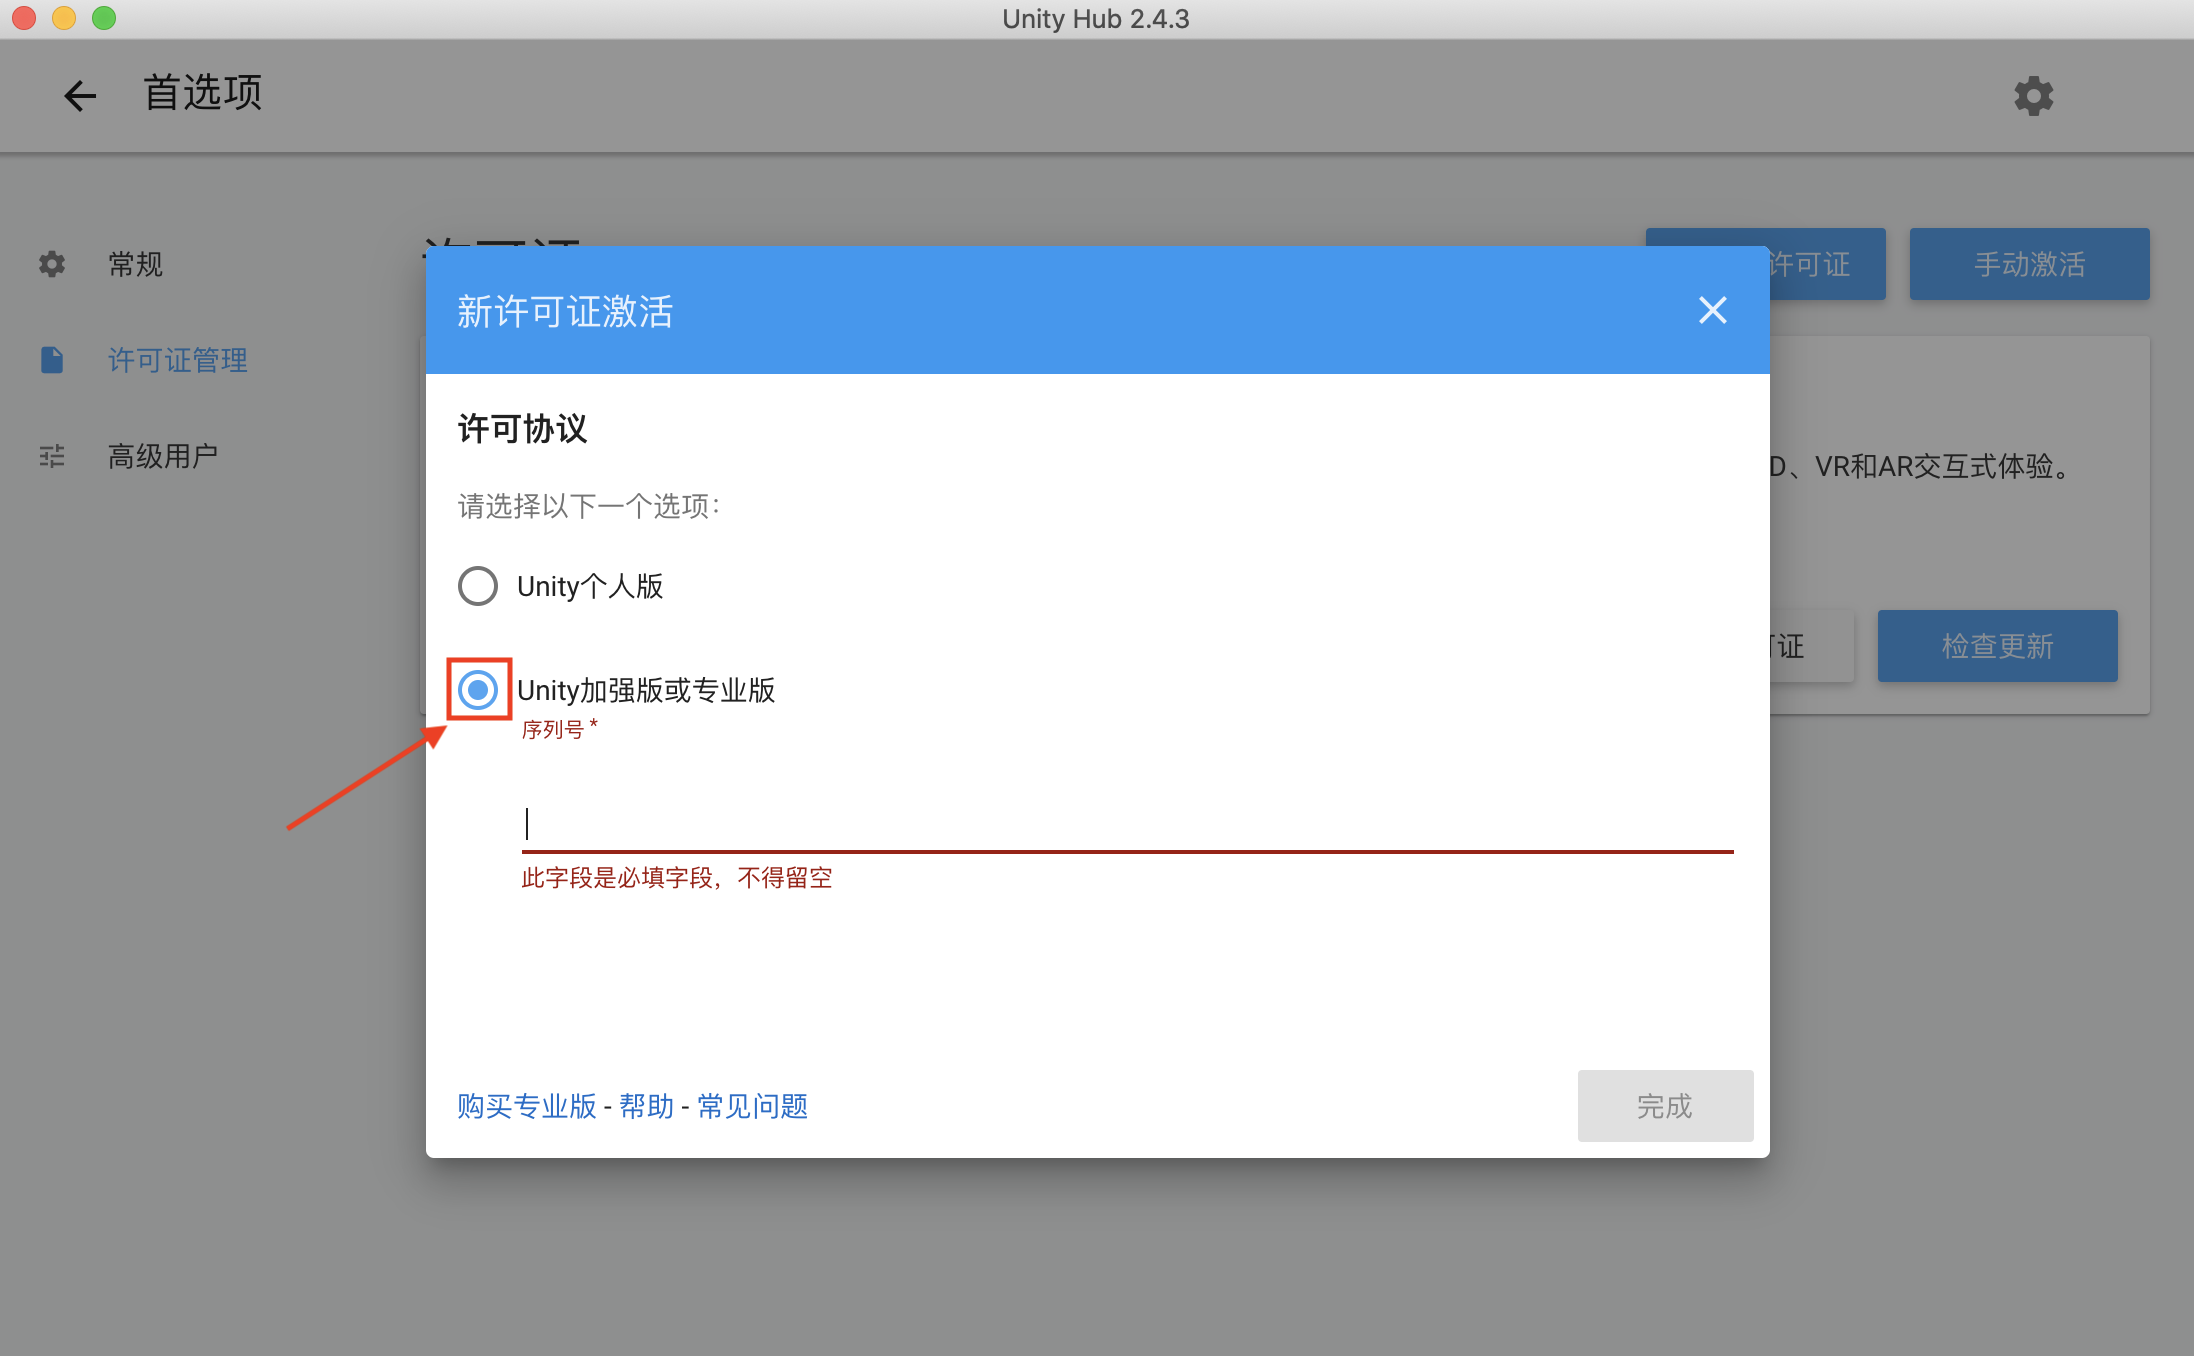The width and height of the screenshot is (2194, 1356).
Task: Open the settings gear at the top right
Action: pyautogui.click(x=2033, y=95)
